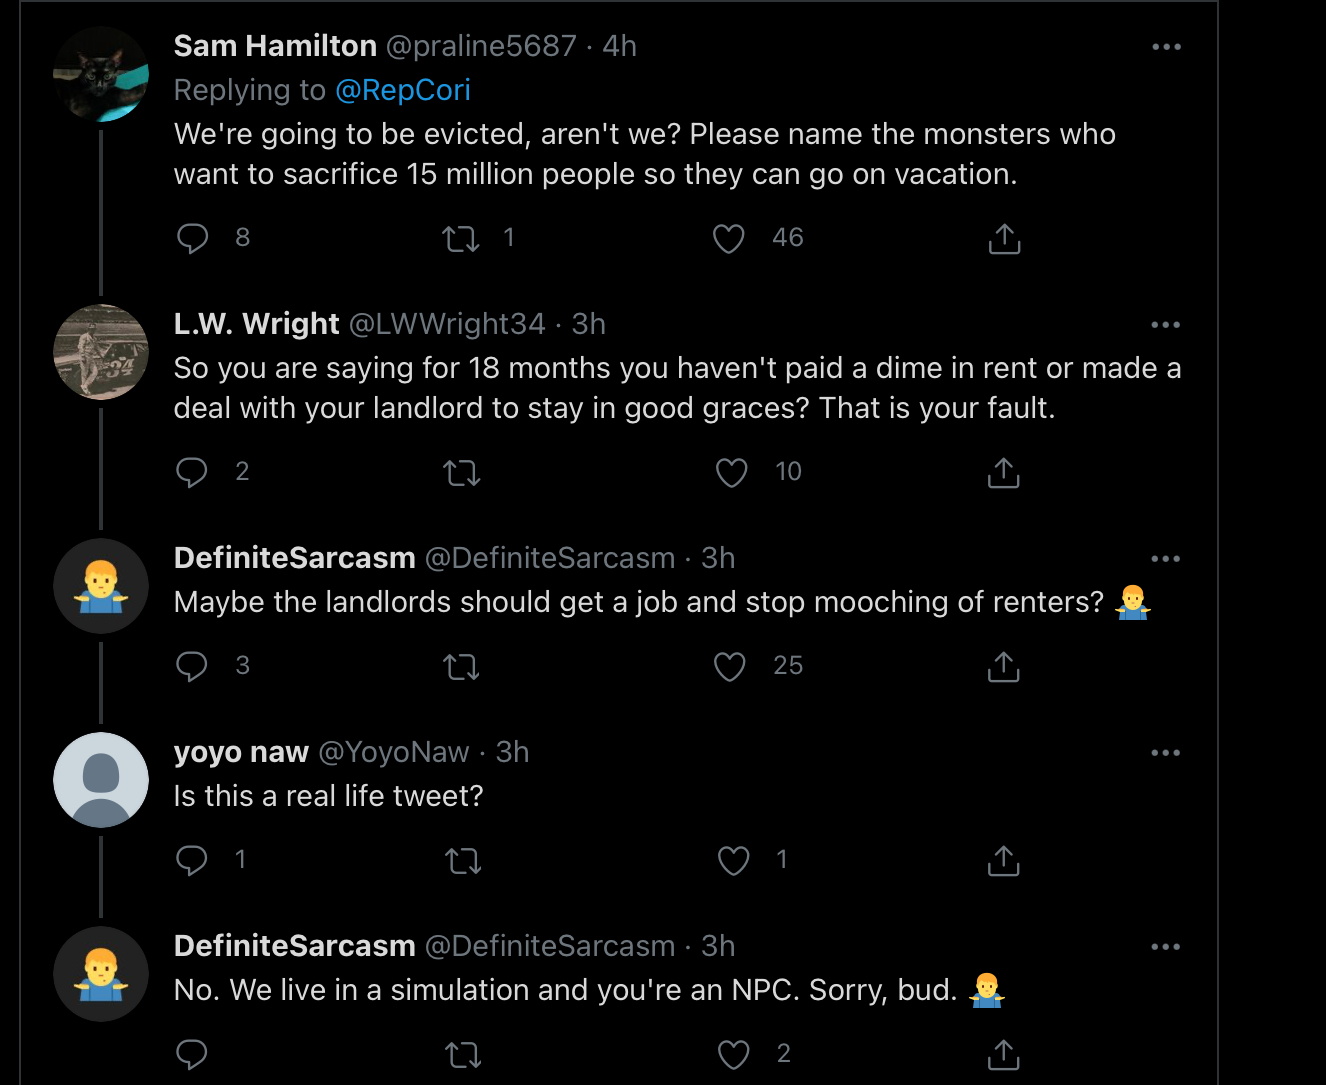The width and height of the screenshot is (1326, 1085).
Task: Like L.W. Wright's tweet about rent
Action: click(731, 472)
